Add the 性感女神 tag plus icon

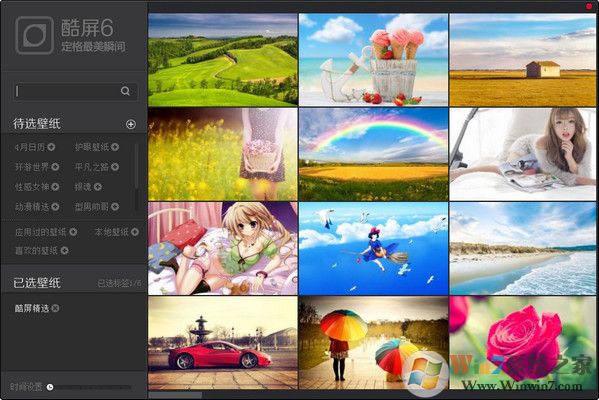pos(55,187)
